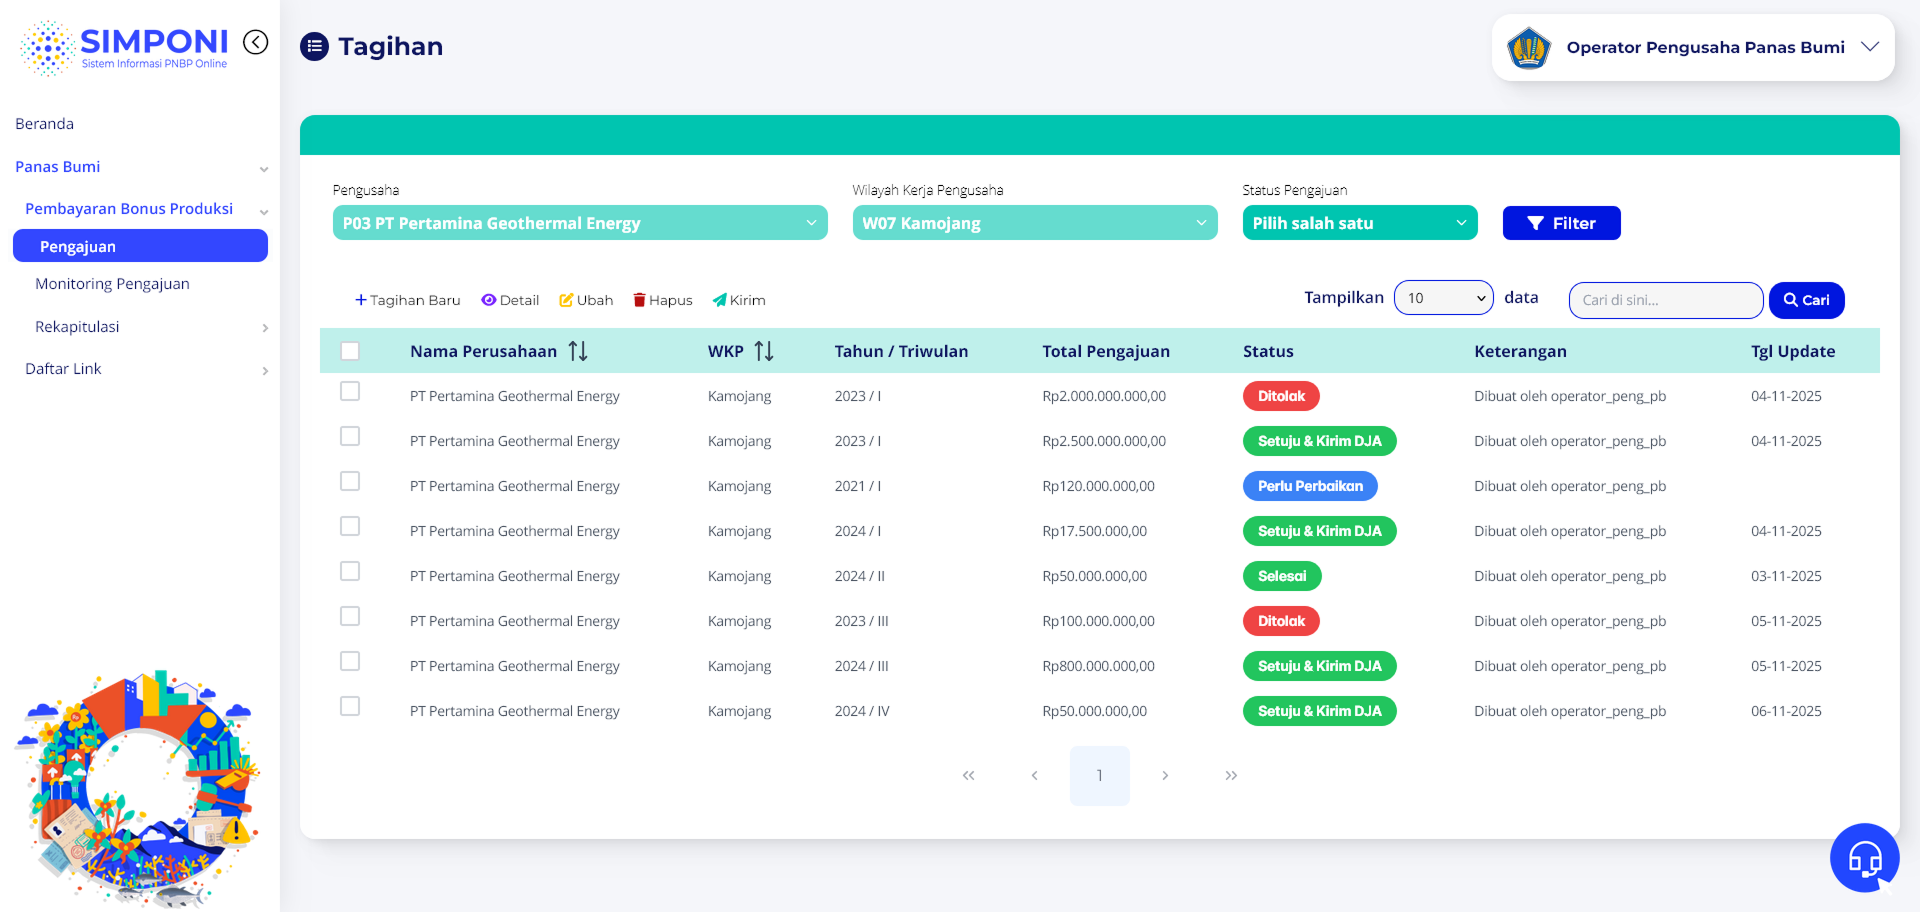
Task: Click the Keterangan column header
Action: pos(1520,351)
